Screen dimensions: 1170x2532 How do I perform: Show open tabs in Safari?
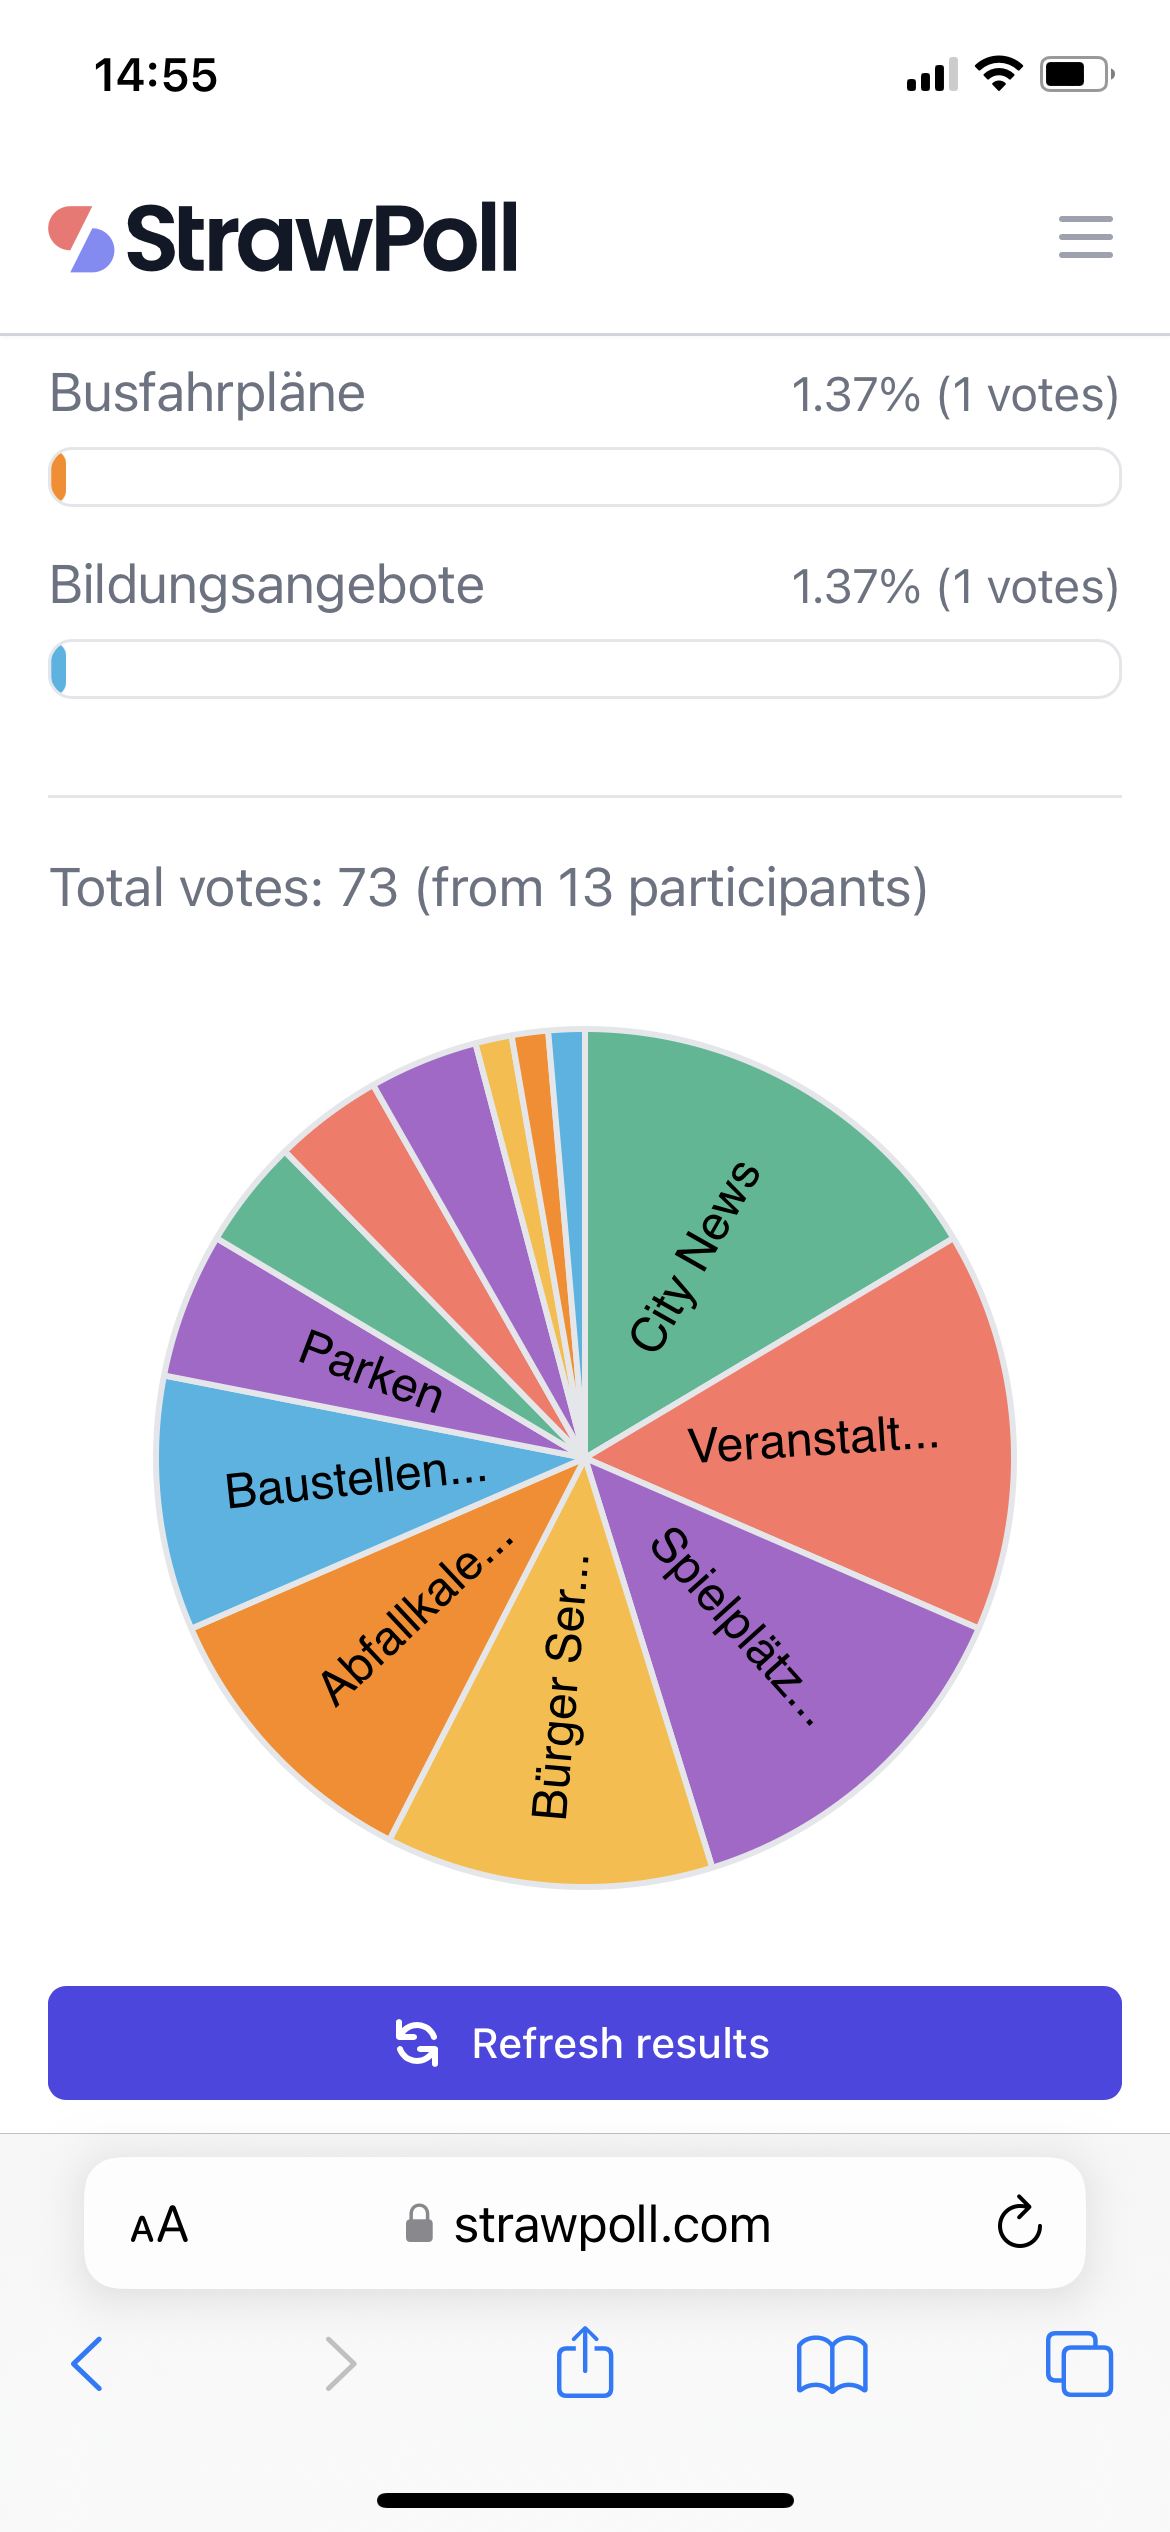click(1079, 2363)
